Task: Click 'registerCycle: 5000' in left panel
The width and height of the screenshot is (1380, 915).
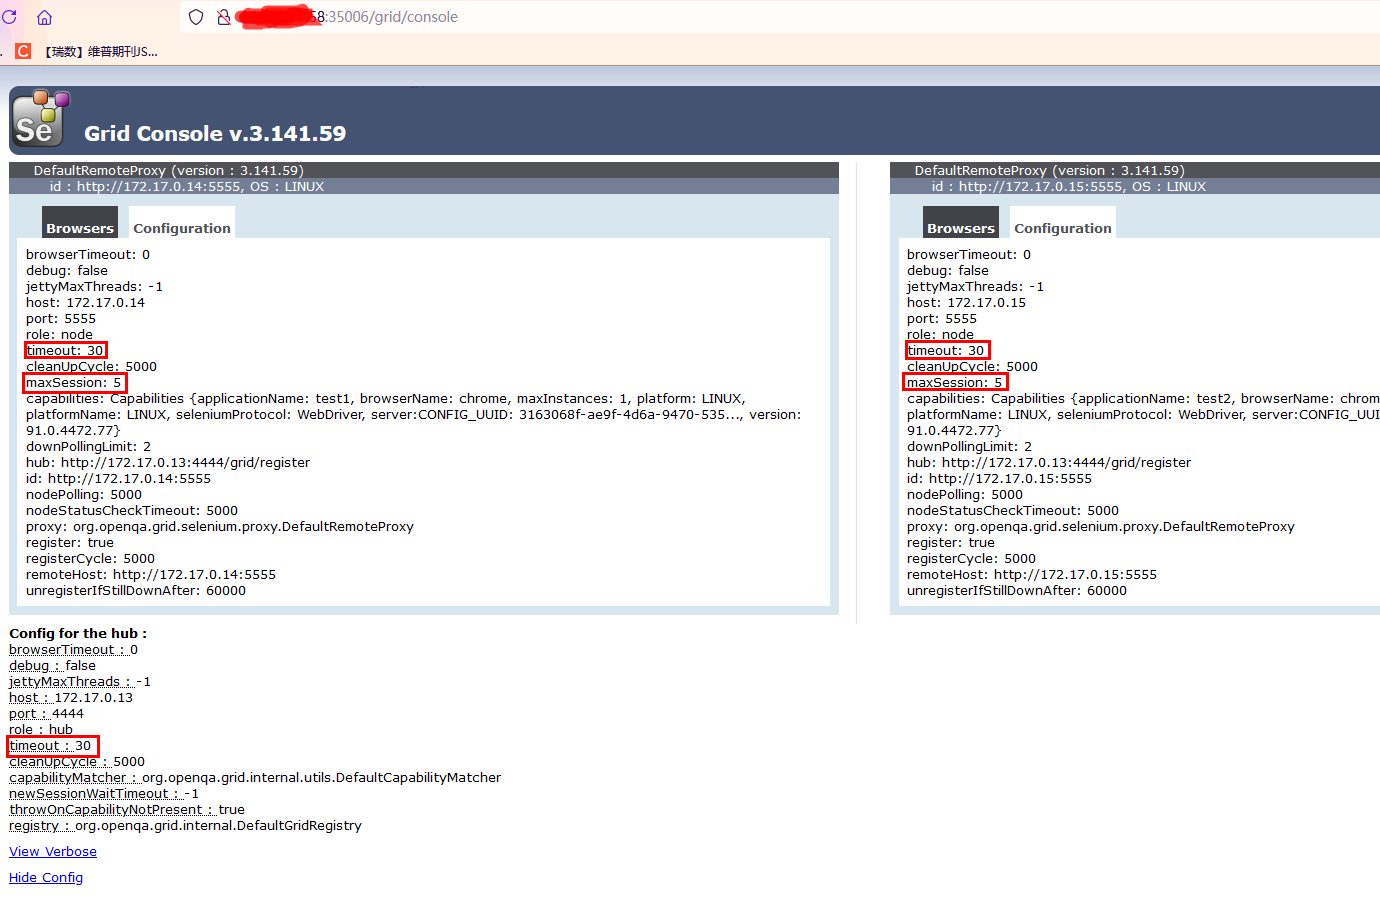Action: (x=91, y=559)
